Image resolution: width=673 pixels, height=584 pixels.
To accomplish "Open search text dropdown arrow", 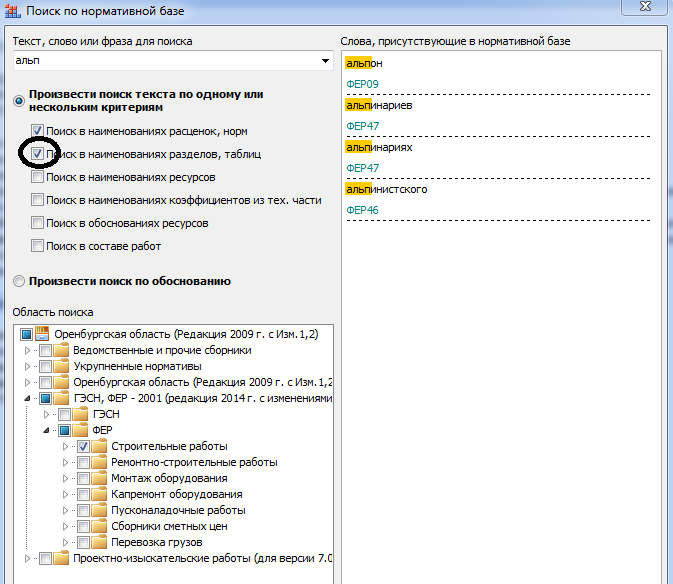I will coord(325,61).
